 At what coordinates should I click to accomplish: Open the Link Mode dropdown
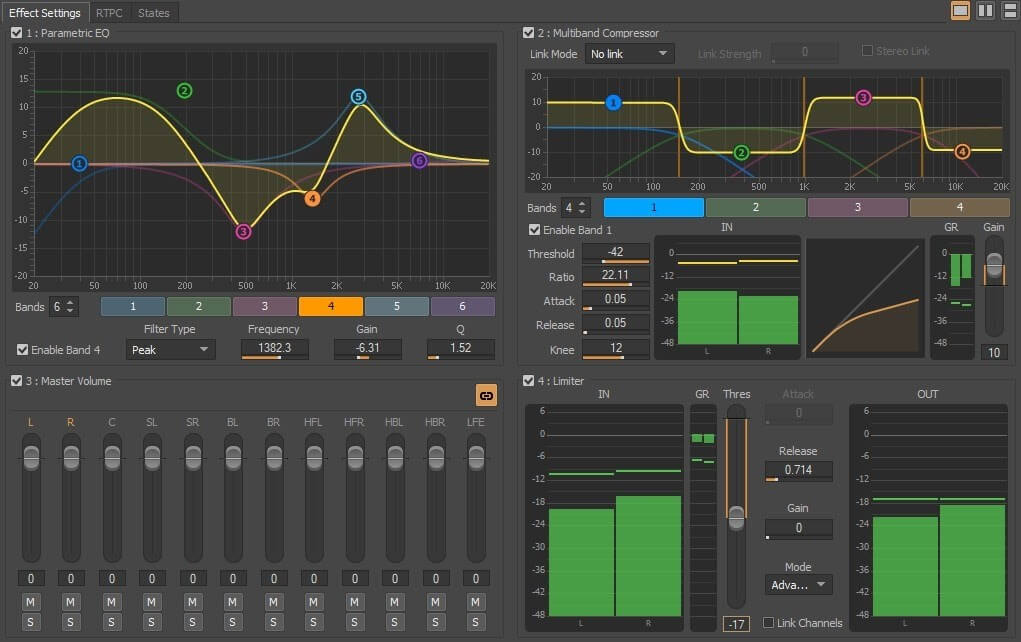pyautogui.click(x=630, y=53)
